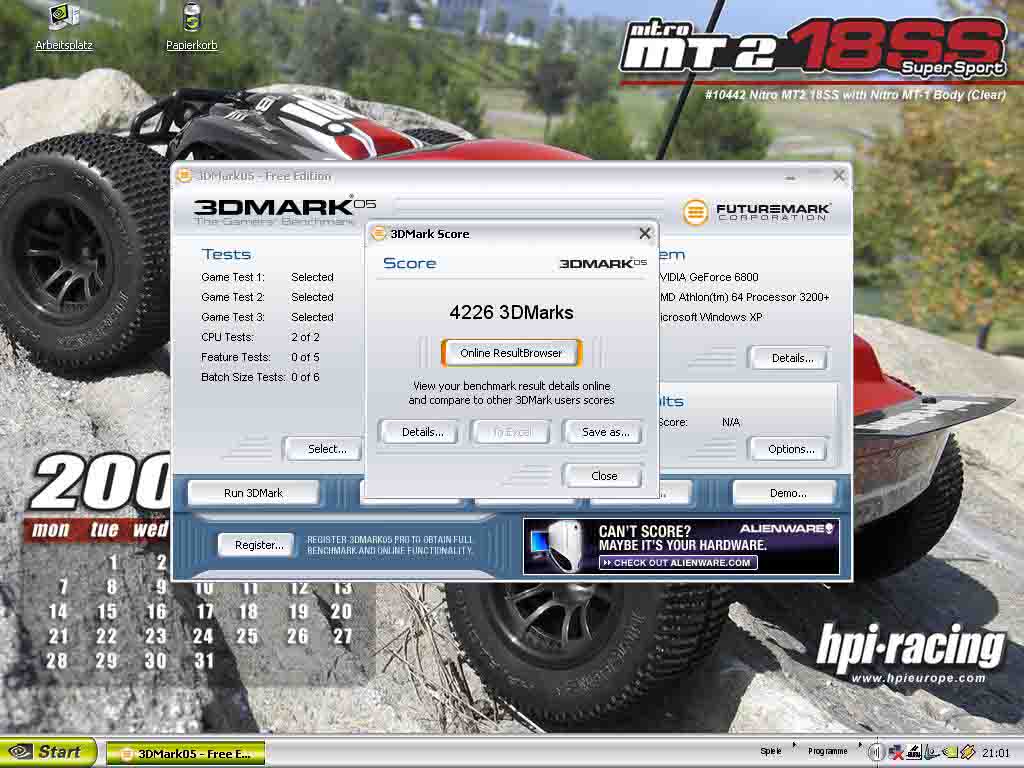Expand the Spiele toolbar arrow
The image size is (1024, 768).
[795, 744]
